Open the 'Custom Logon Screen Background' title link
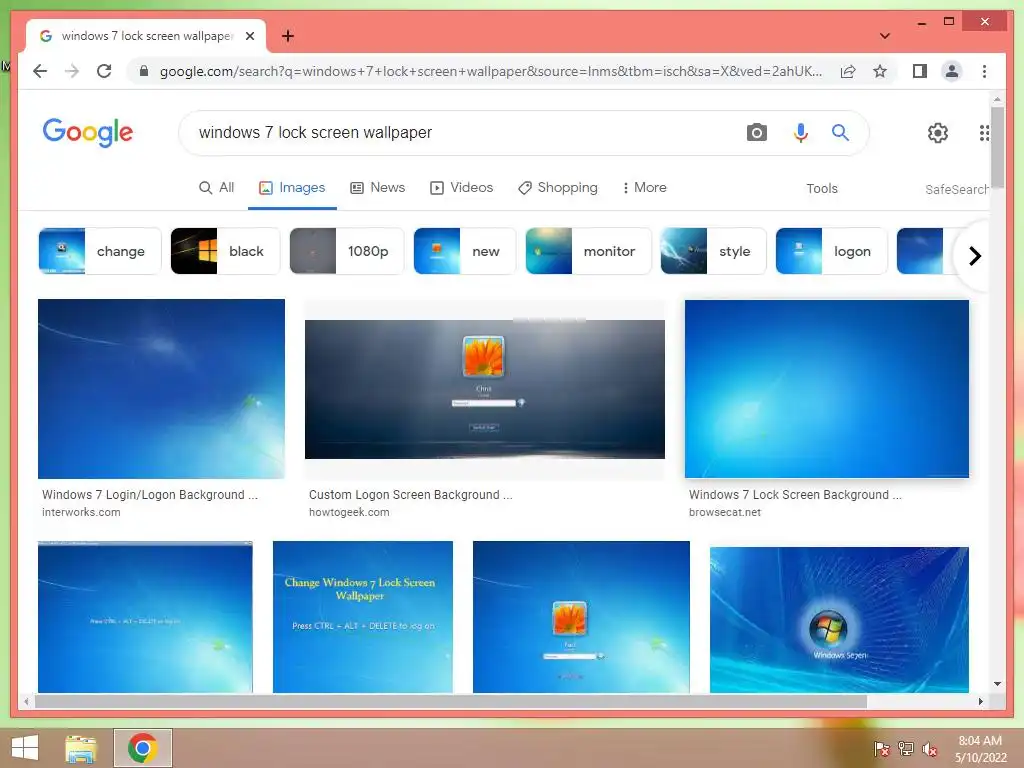This screenshot has height=768, width=1024. click(411, 495)
